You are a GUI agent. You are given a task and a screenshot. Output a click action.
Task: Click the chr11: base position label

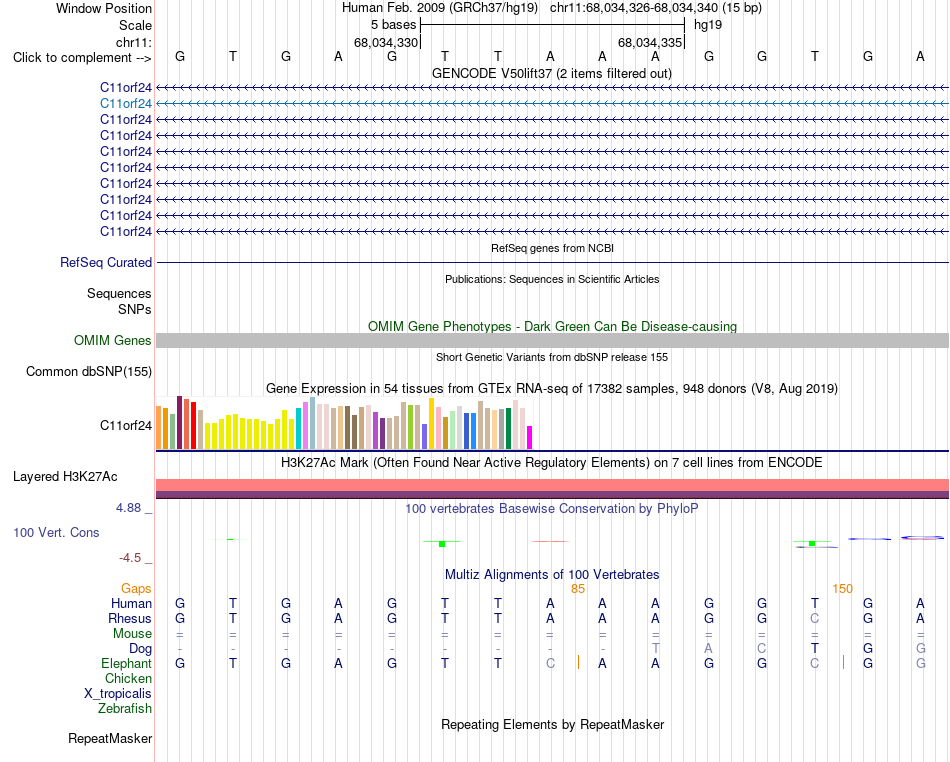click(133, 42)
